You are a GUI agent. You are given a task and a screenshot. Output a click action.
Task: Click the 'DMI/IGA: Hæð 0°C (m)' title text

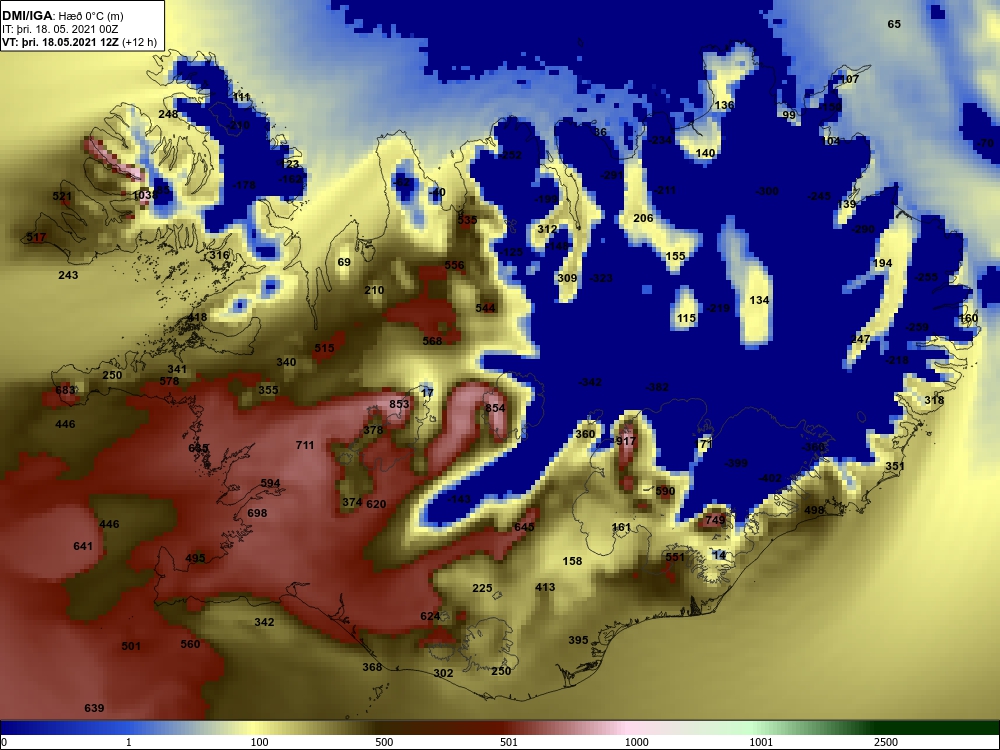(x=64, y=16)
